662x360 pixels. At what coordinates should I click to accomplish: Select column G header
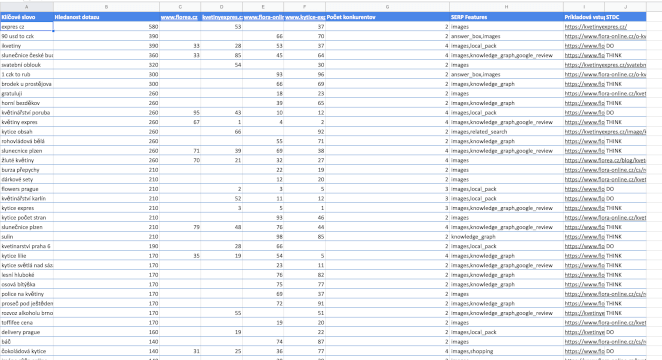tap(387, 7)
